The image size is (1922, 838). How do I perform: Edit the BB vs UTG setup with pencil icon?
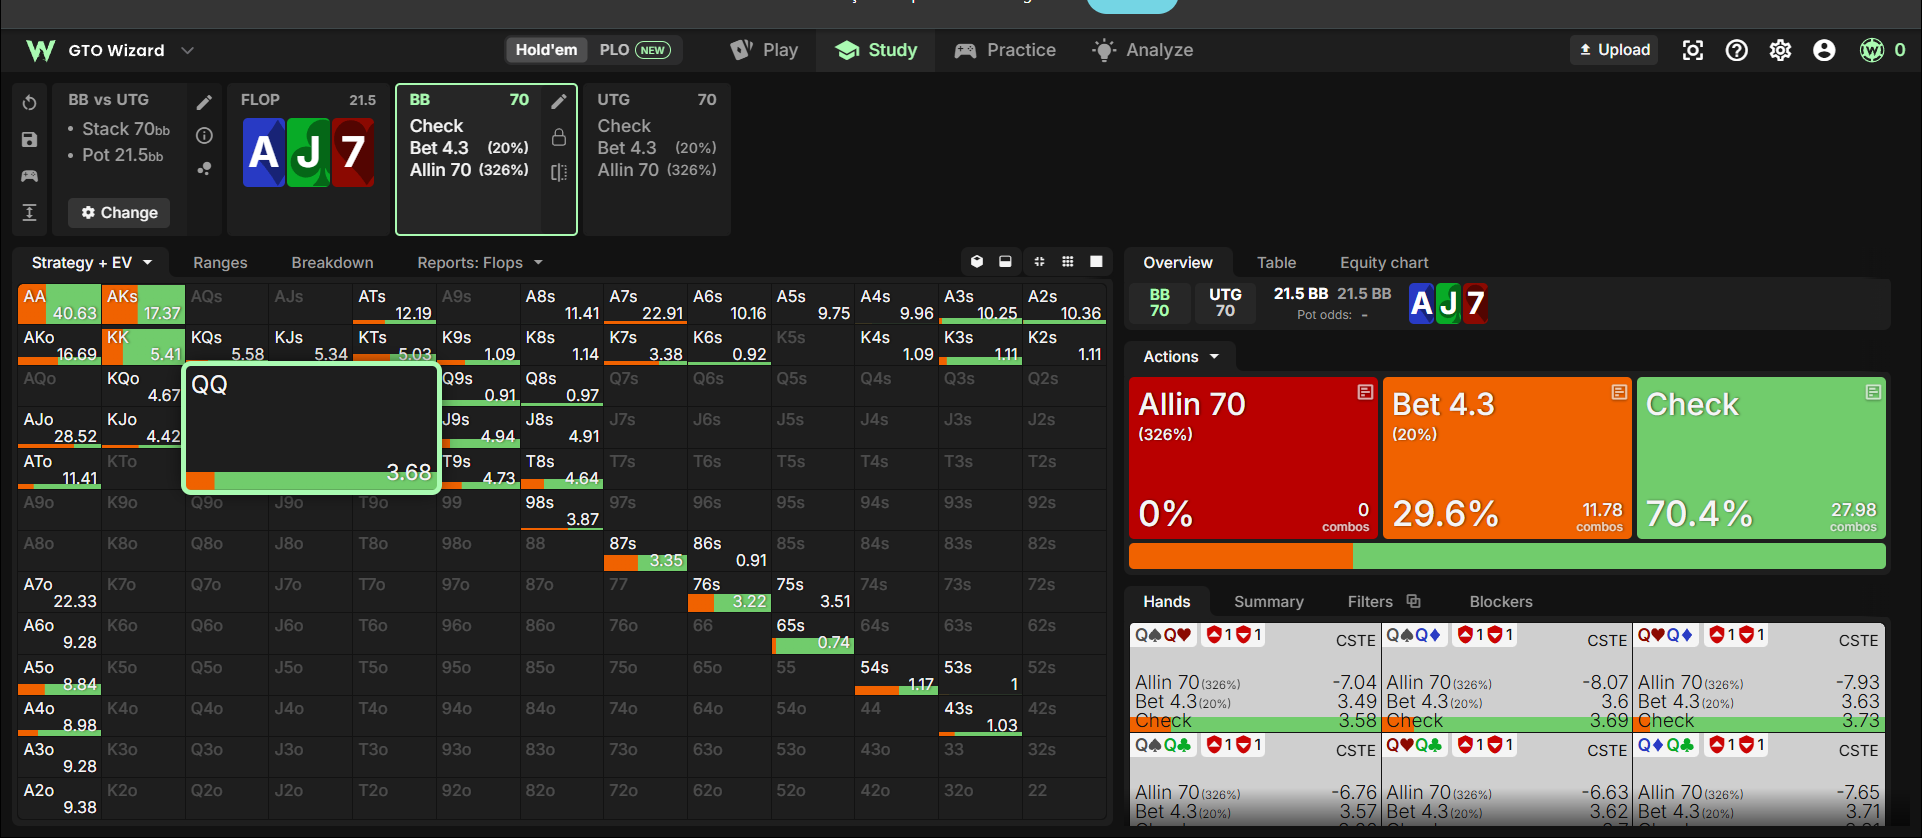coord(204,102)
